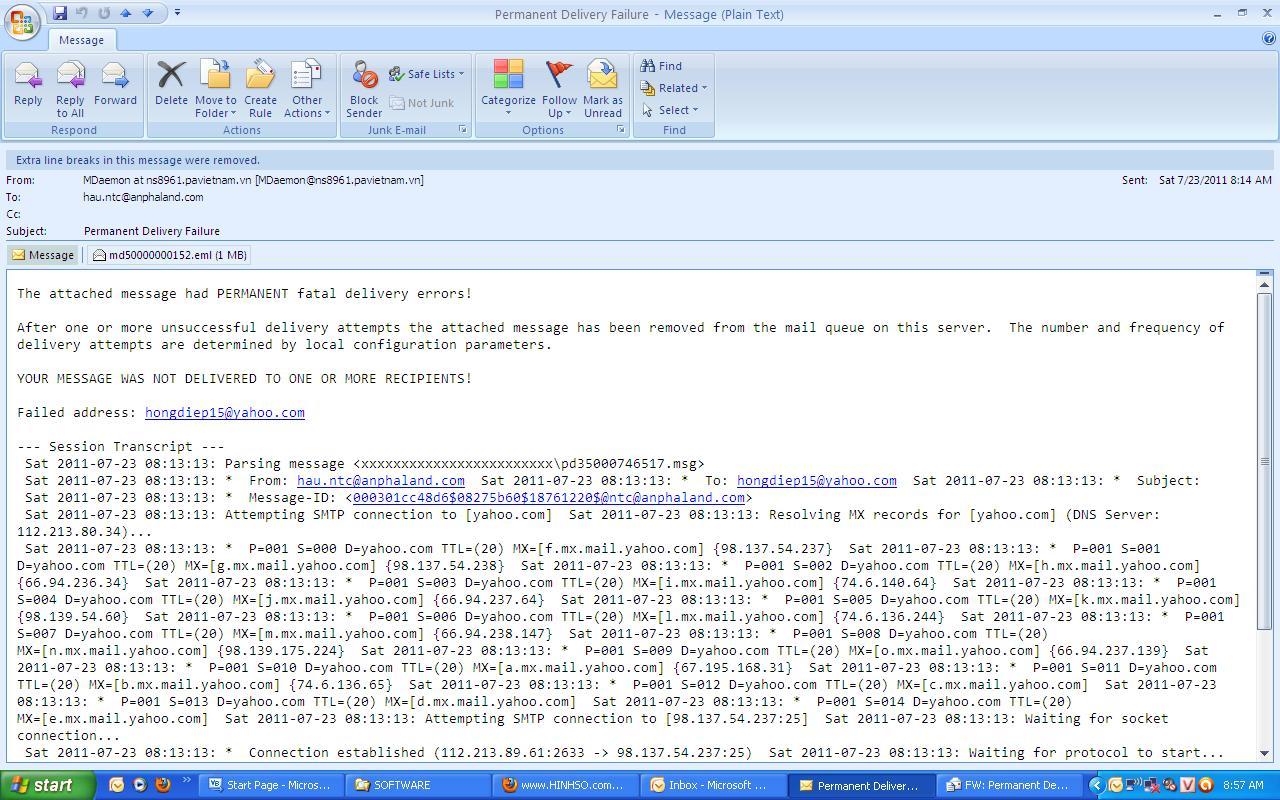
Task: Switch to FW: Permanent Delivery taskbar window
Action: (x=1010, y=785)
